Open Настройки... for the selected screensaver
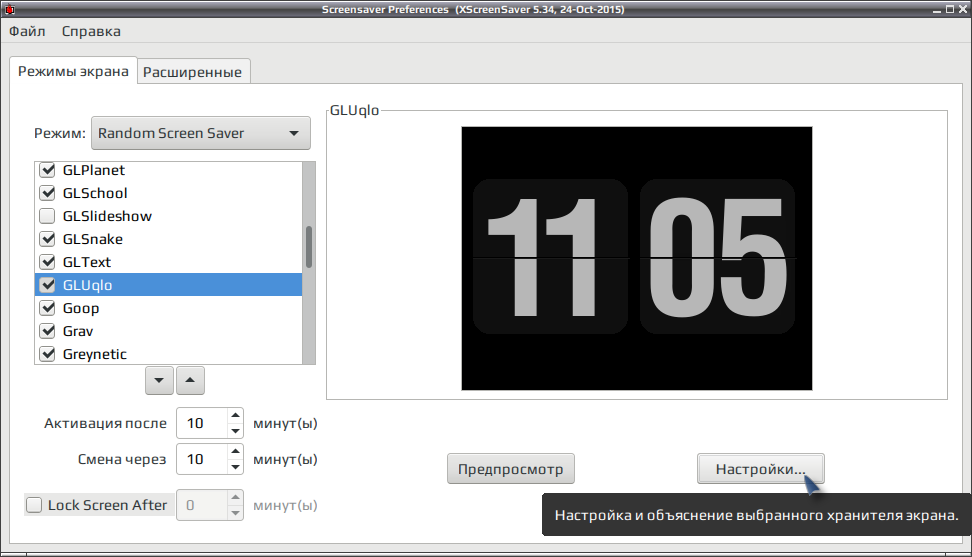 coord(761,469)
